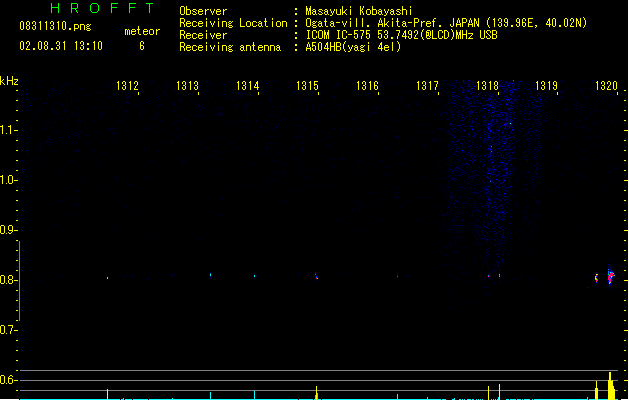Click the 1314 time axis label
Screen dimensions: 629x400
coord(248,86)
